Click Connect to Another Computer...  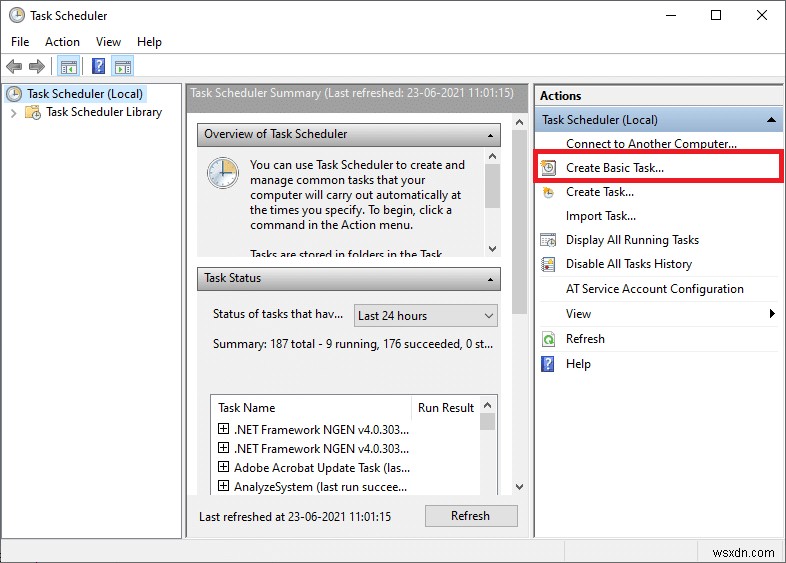pyautogui.click(x=651, y=144)
